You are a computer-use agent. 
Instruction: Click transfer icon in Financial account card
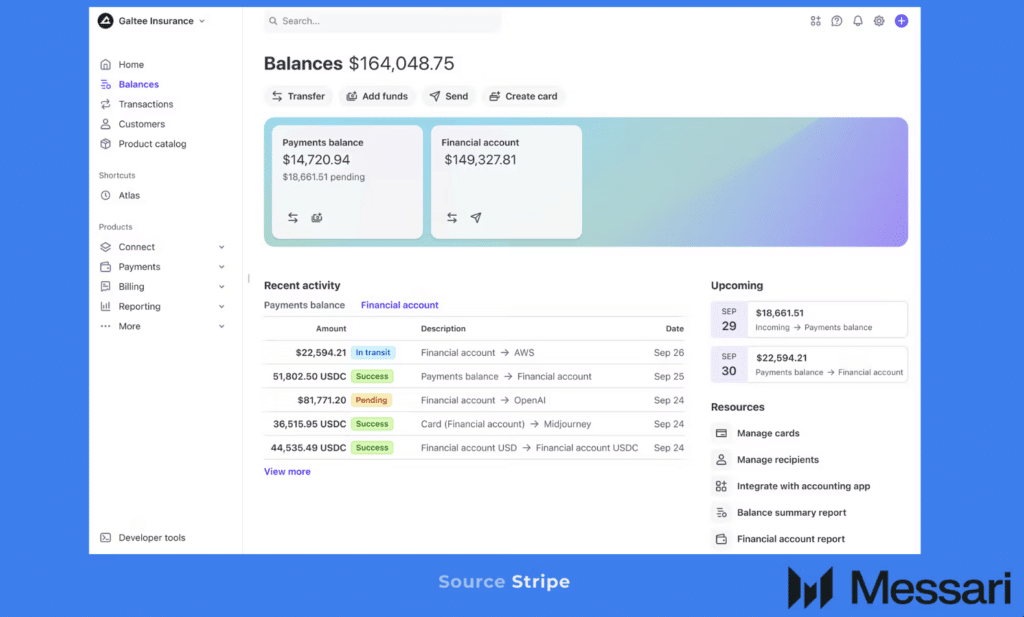[452, 217]
